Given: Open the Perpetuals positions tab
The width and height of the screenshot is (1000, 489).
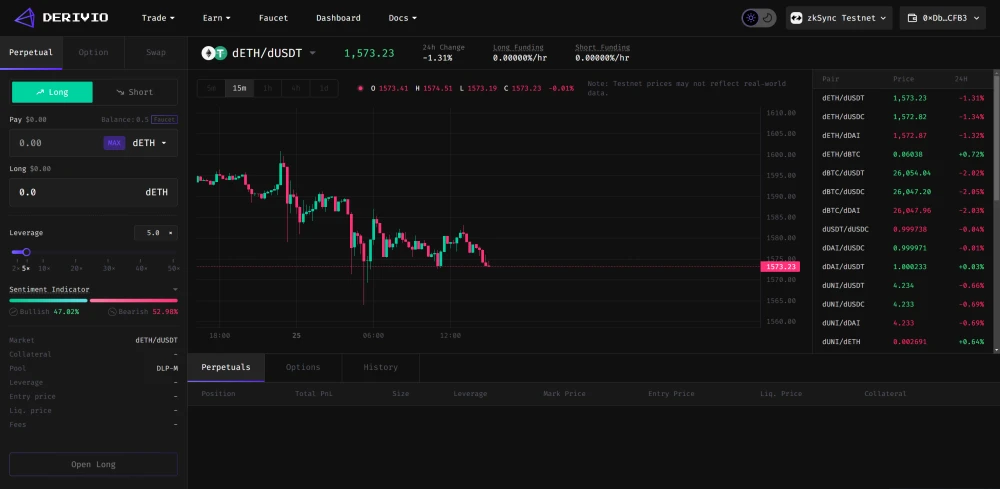Looking at the screenshot, I should click(226, 367).
